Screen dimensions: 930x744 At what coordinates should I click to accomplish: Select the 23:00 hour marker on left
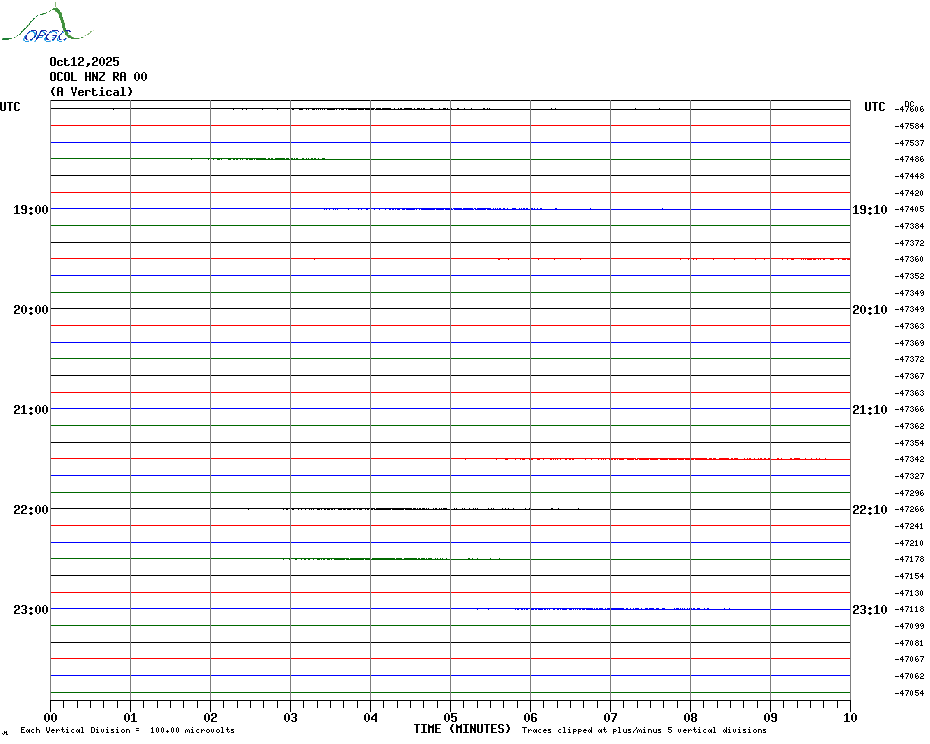point(30,610)
